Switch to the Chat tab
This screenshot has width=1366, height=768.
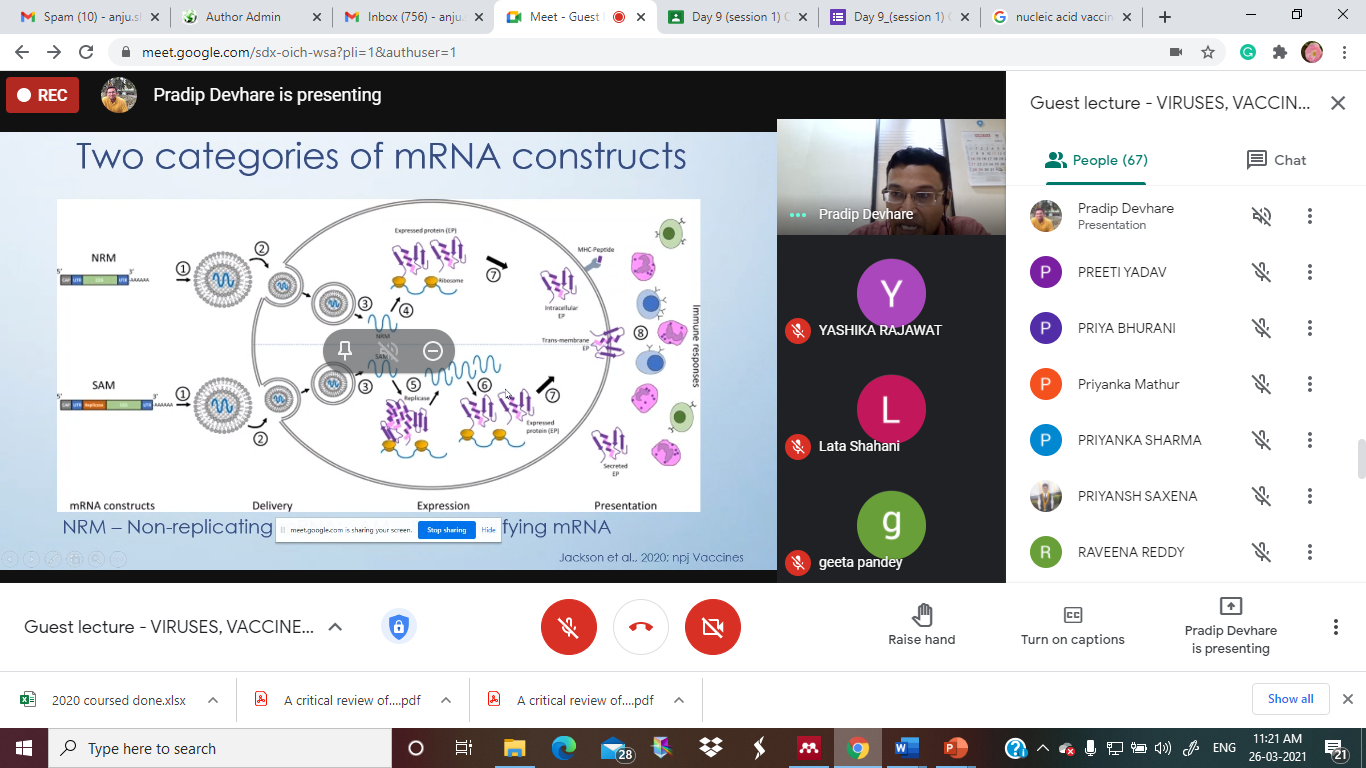1276,160
